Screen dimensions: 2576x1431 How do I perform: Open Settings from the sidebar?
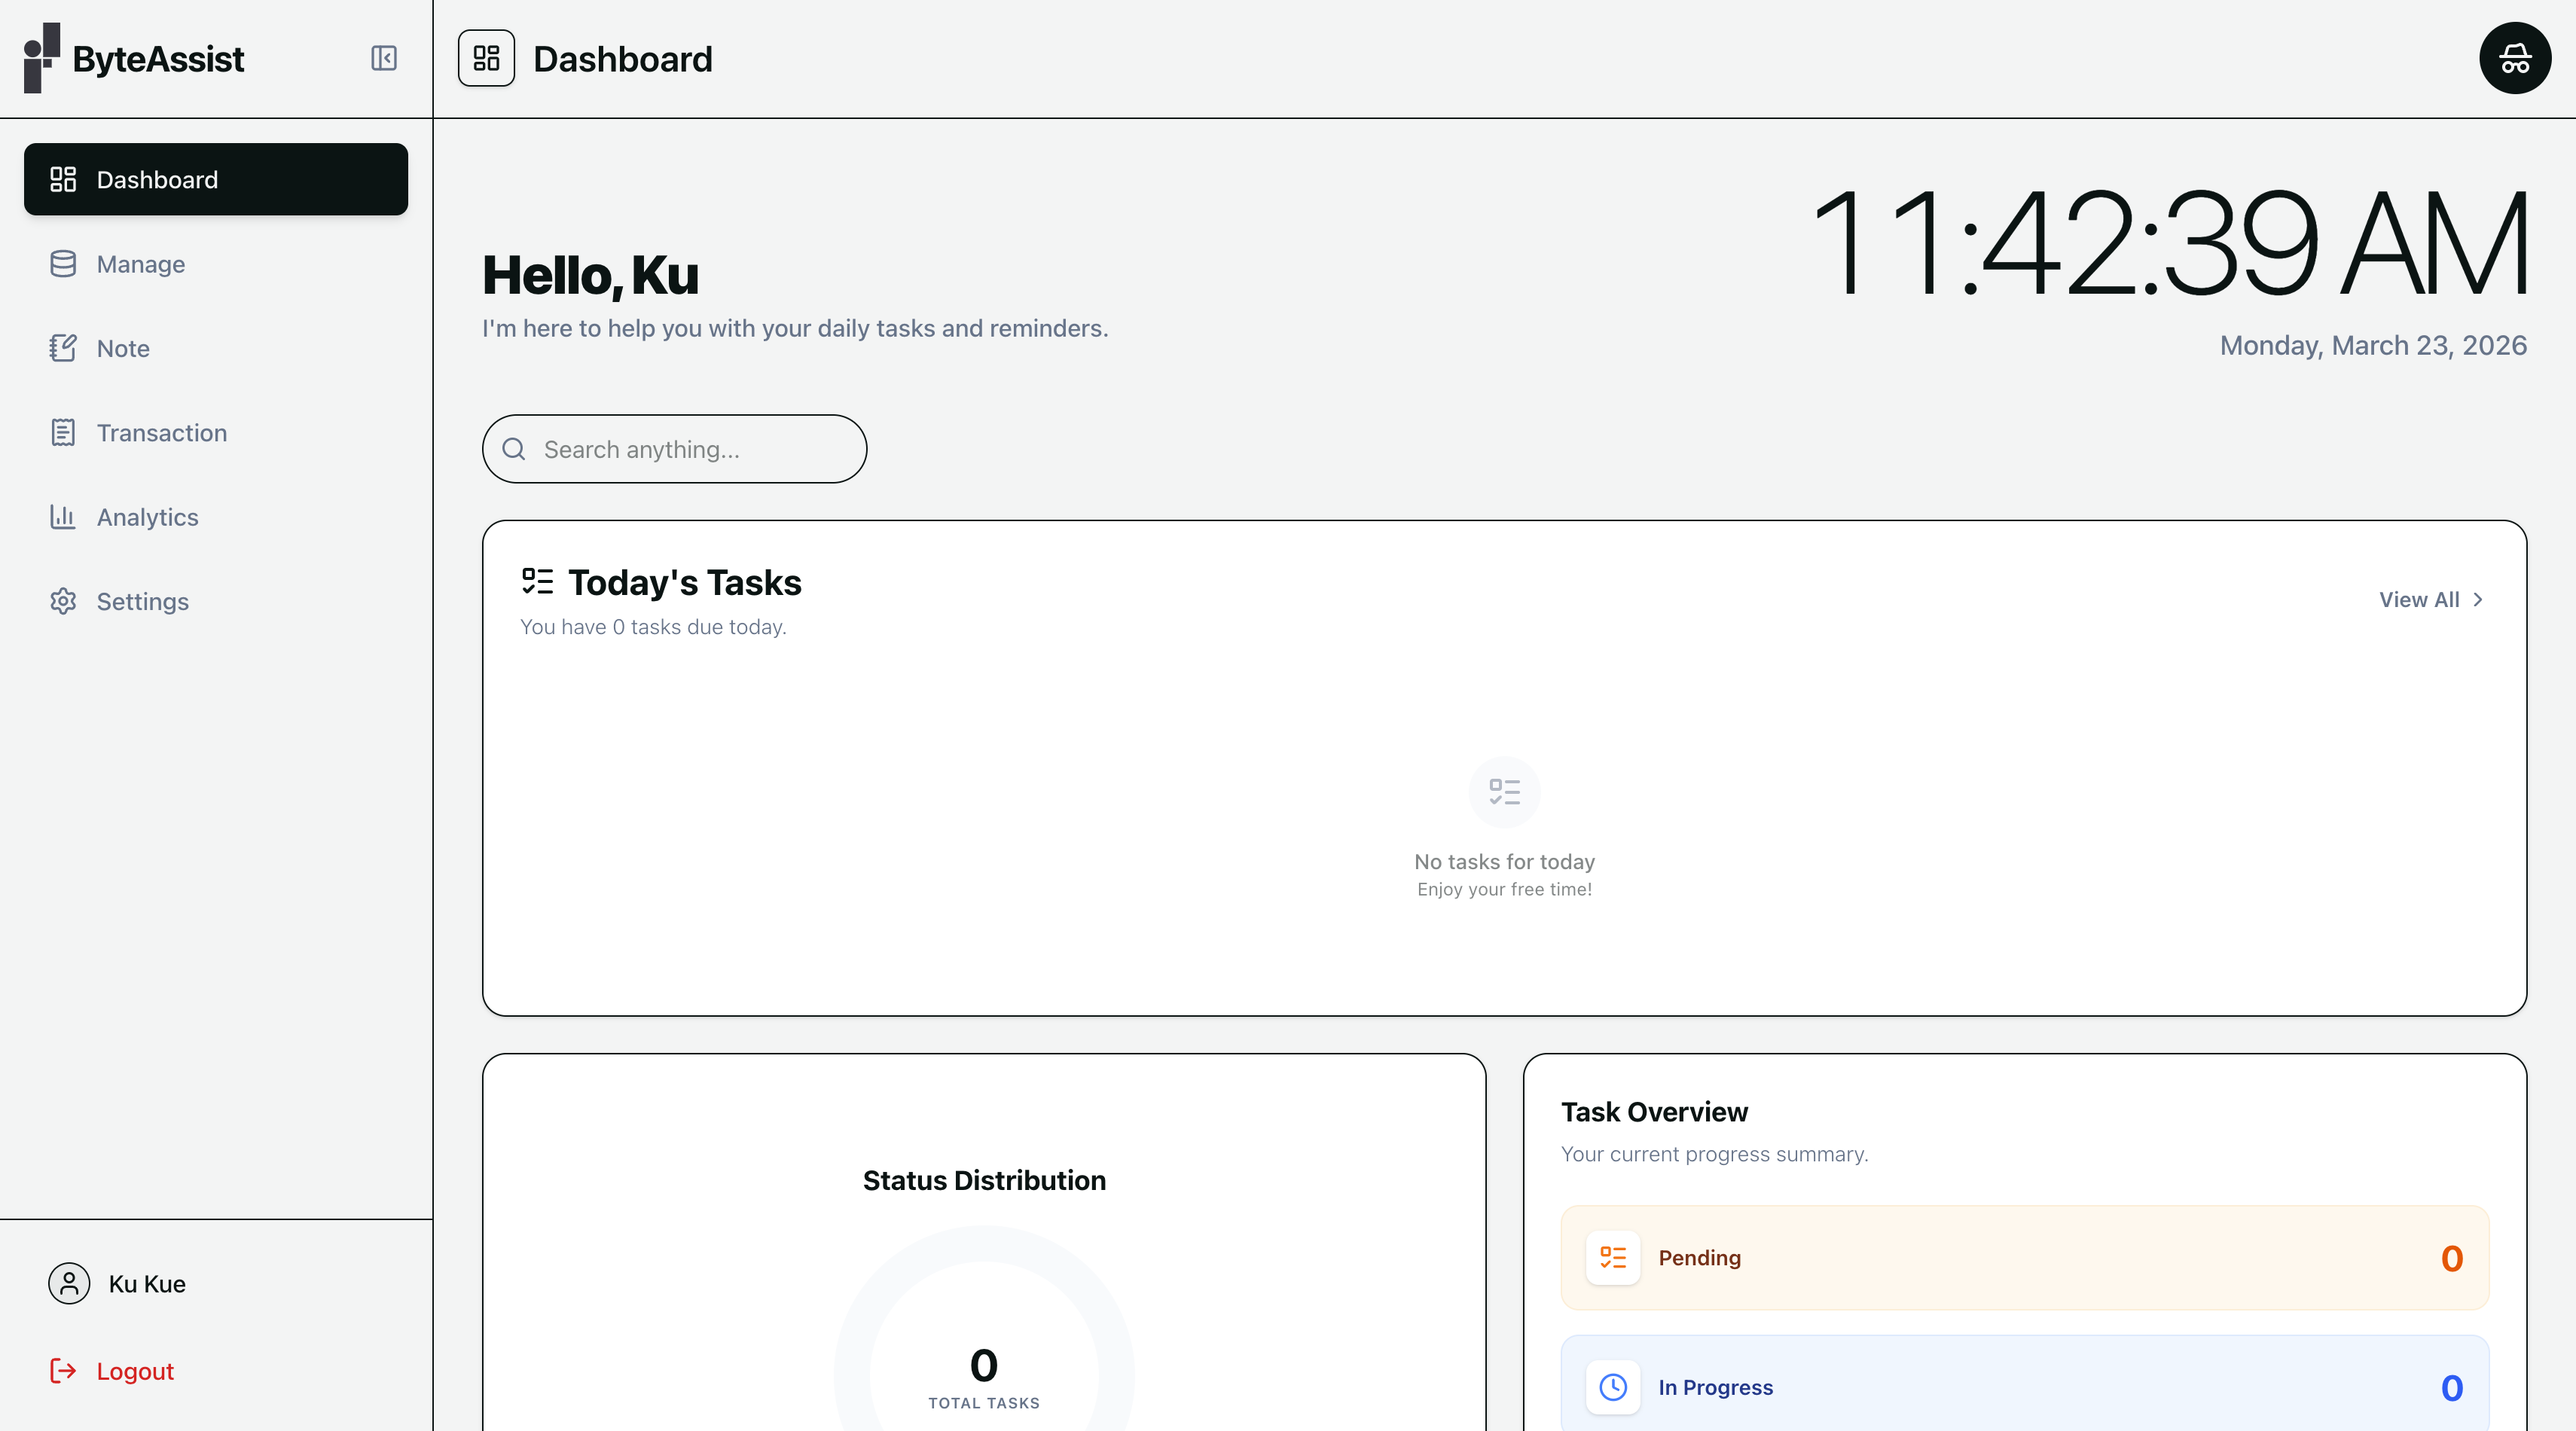(x=216, y=601)
